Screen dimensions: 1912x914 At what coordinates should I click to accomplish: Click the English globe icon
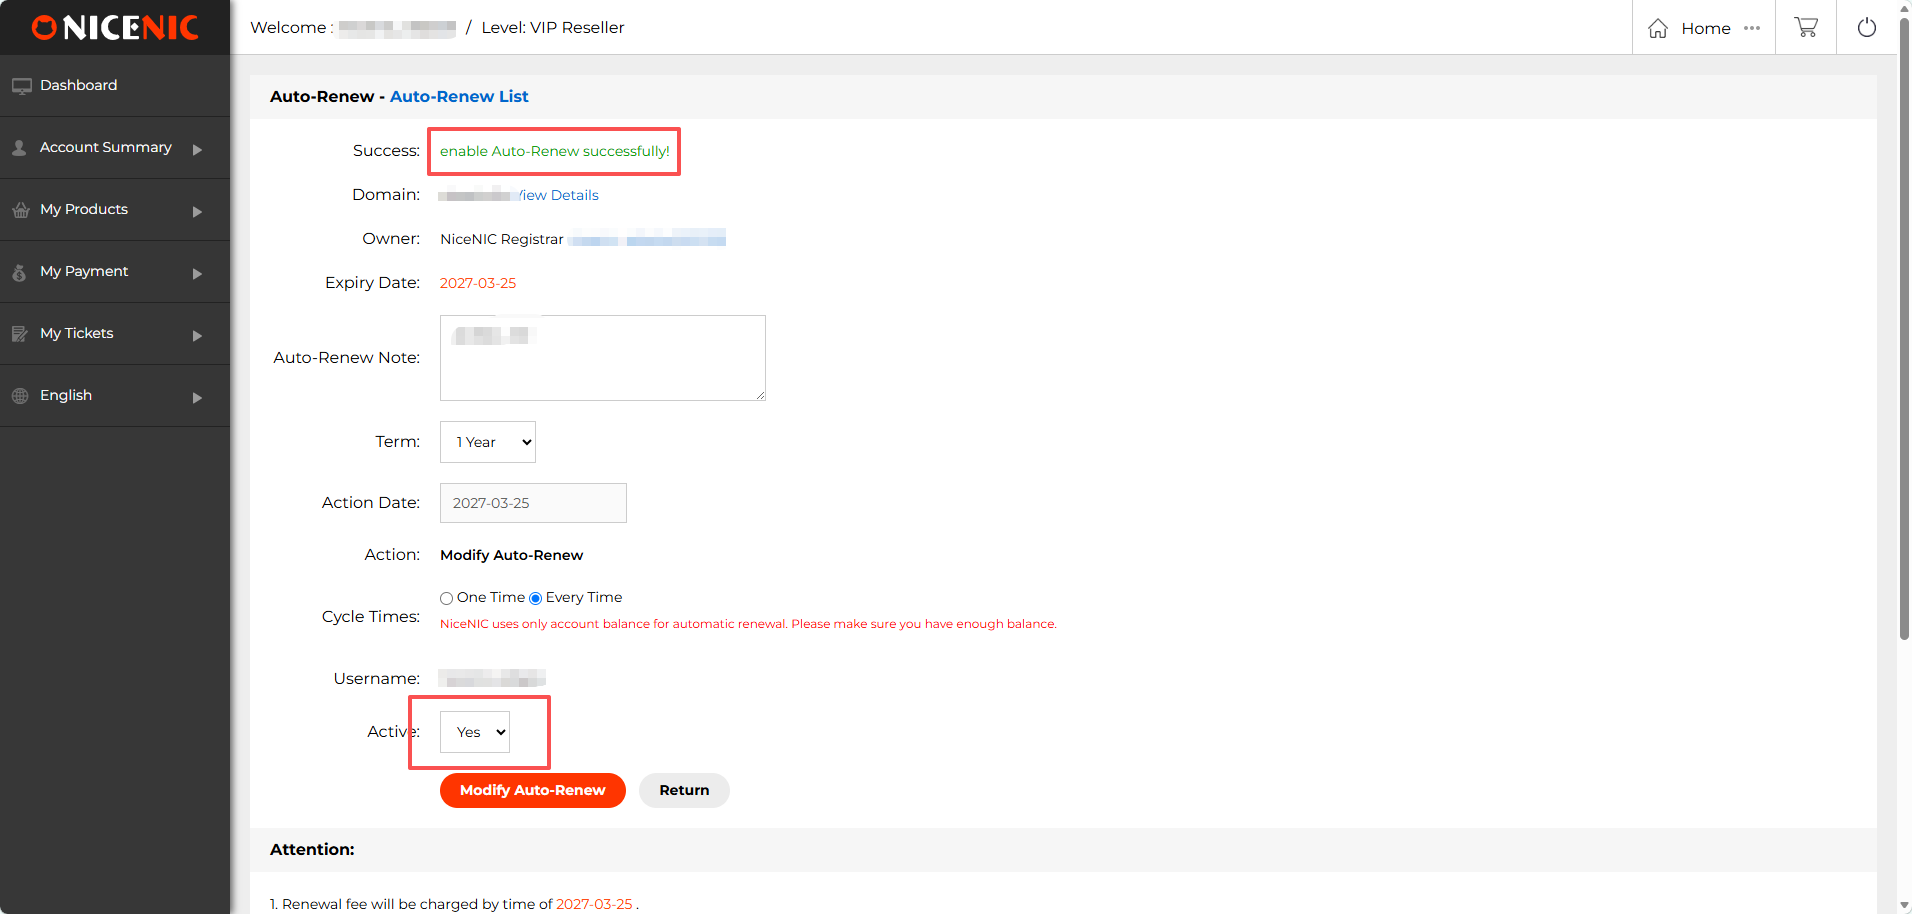click(20, 396)
